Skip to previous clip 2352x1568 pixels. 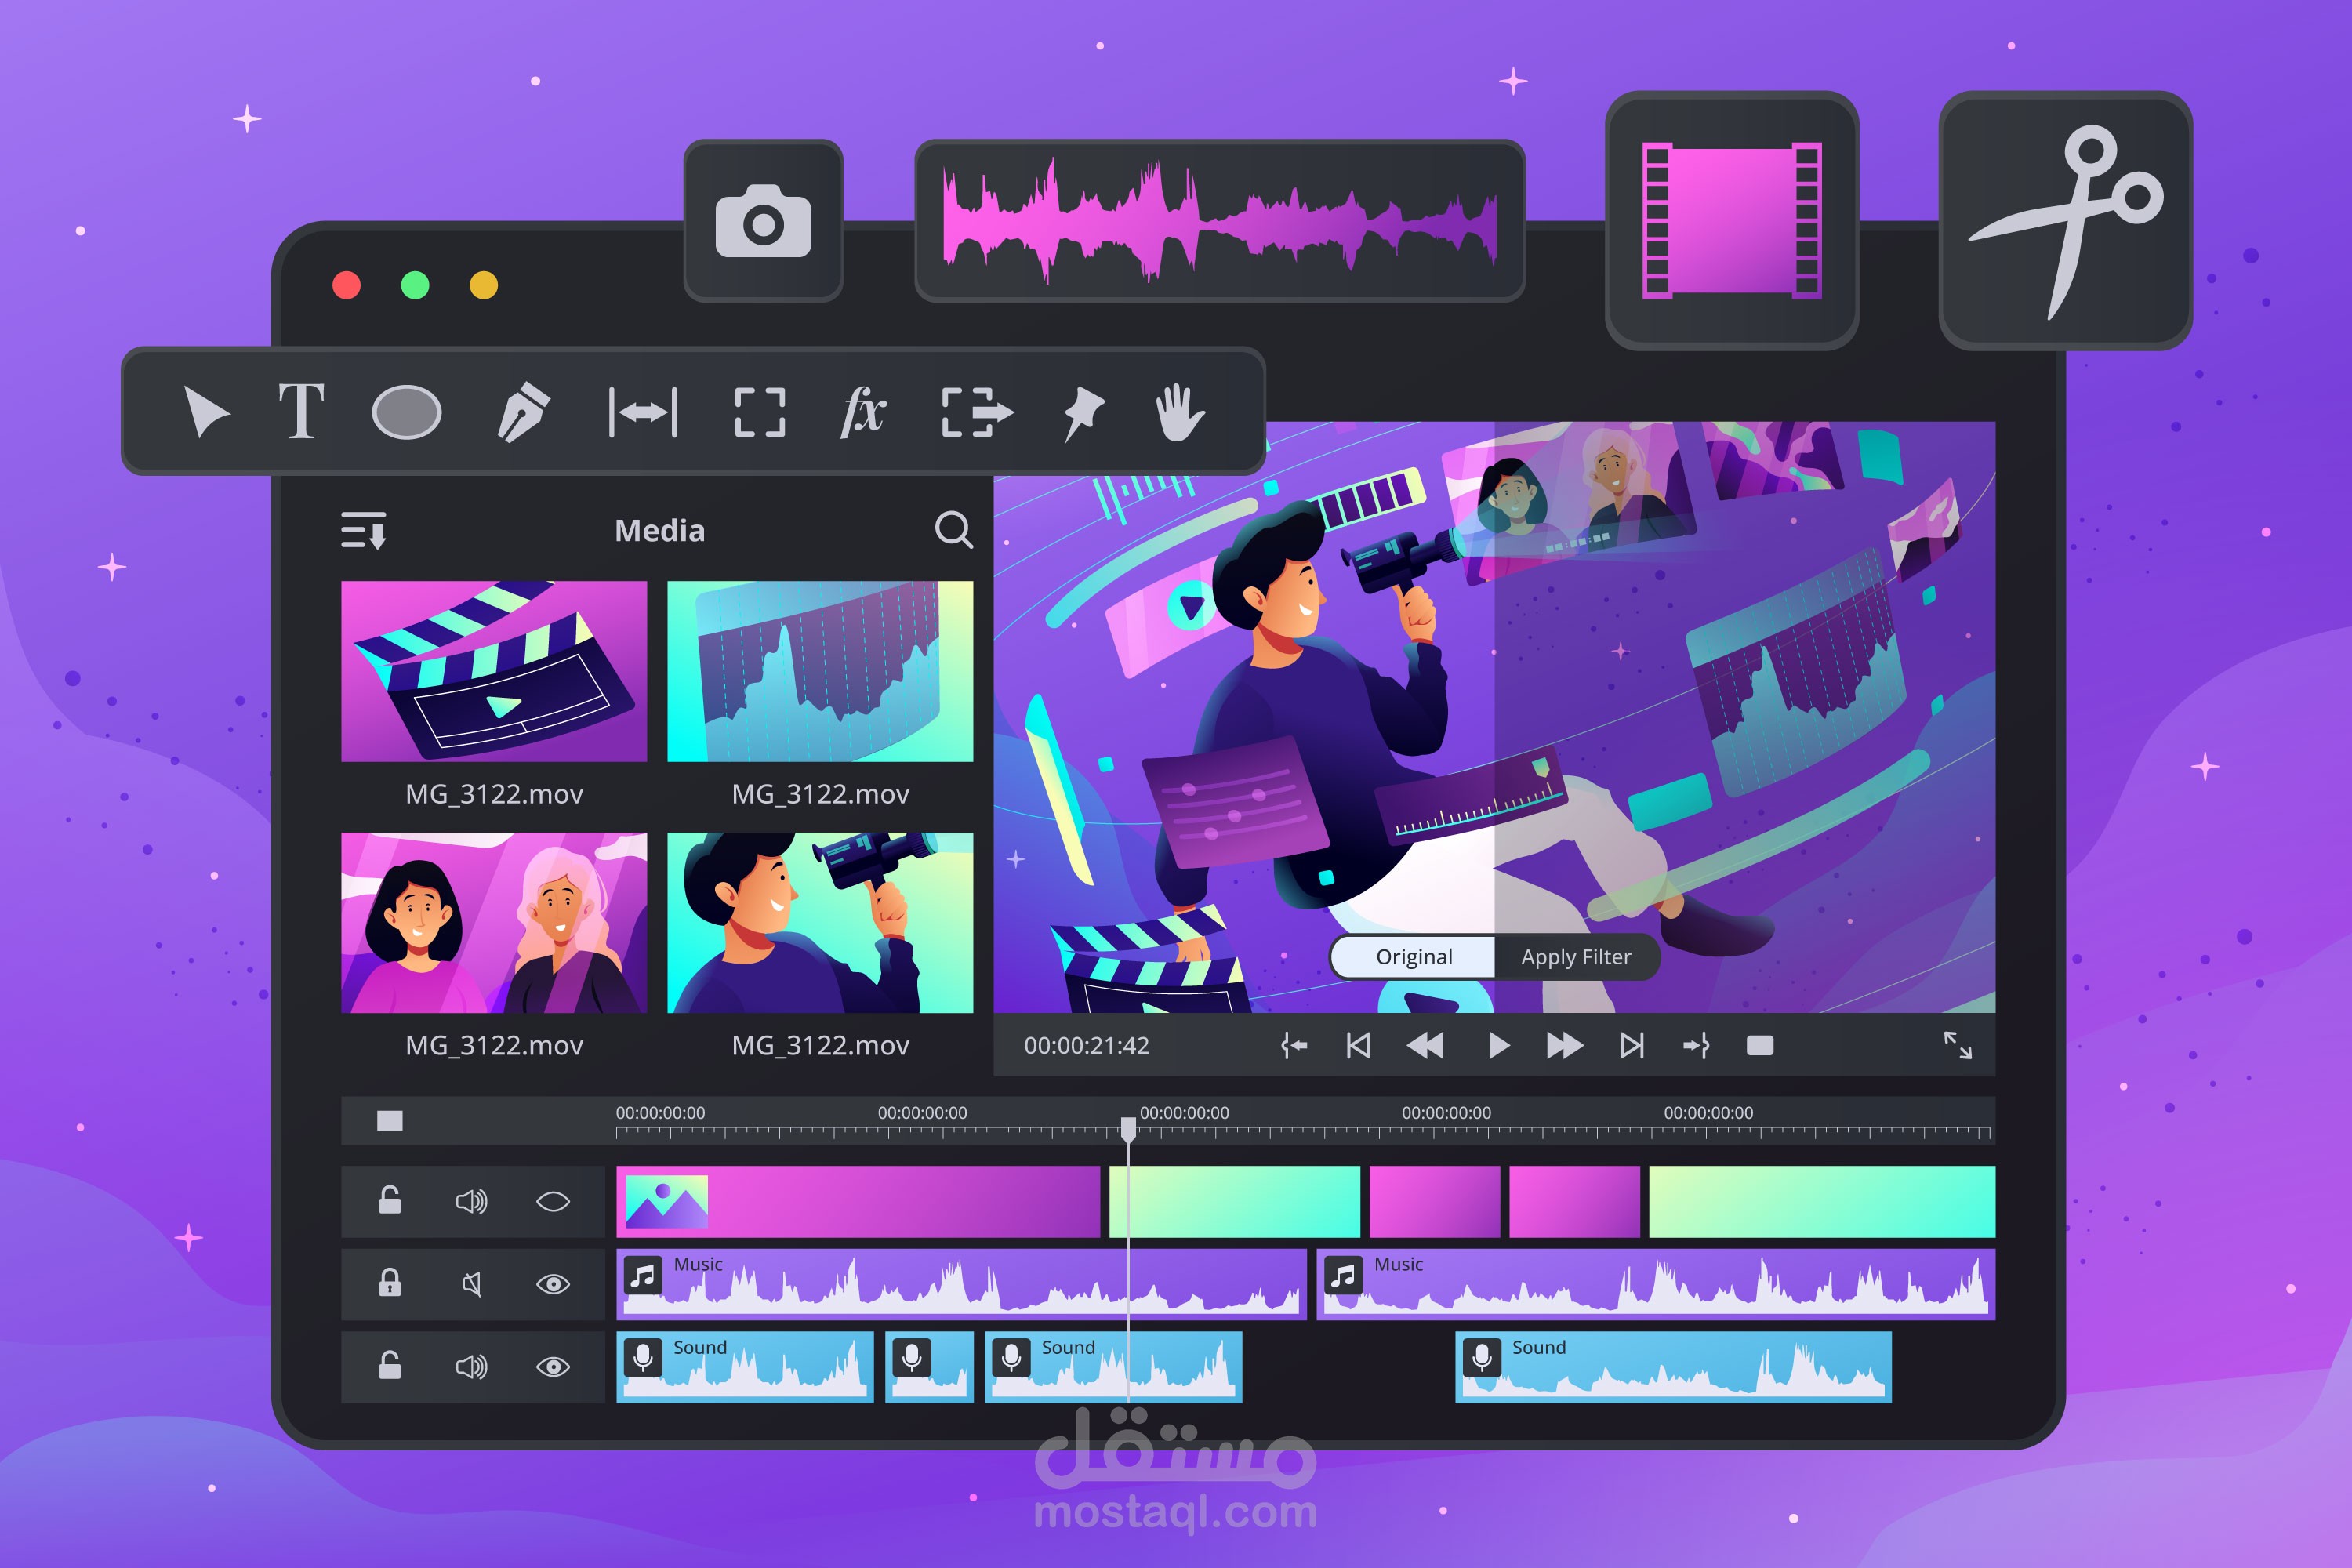point(1358,1046)
